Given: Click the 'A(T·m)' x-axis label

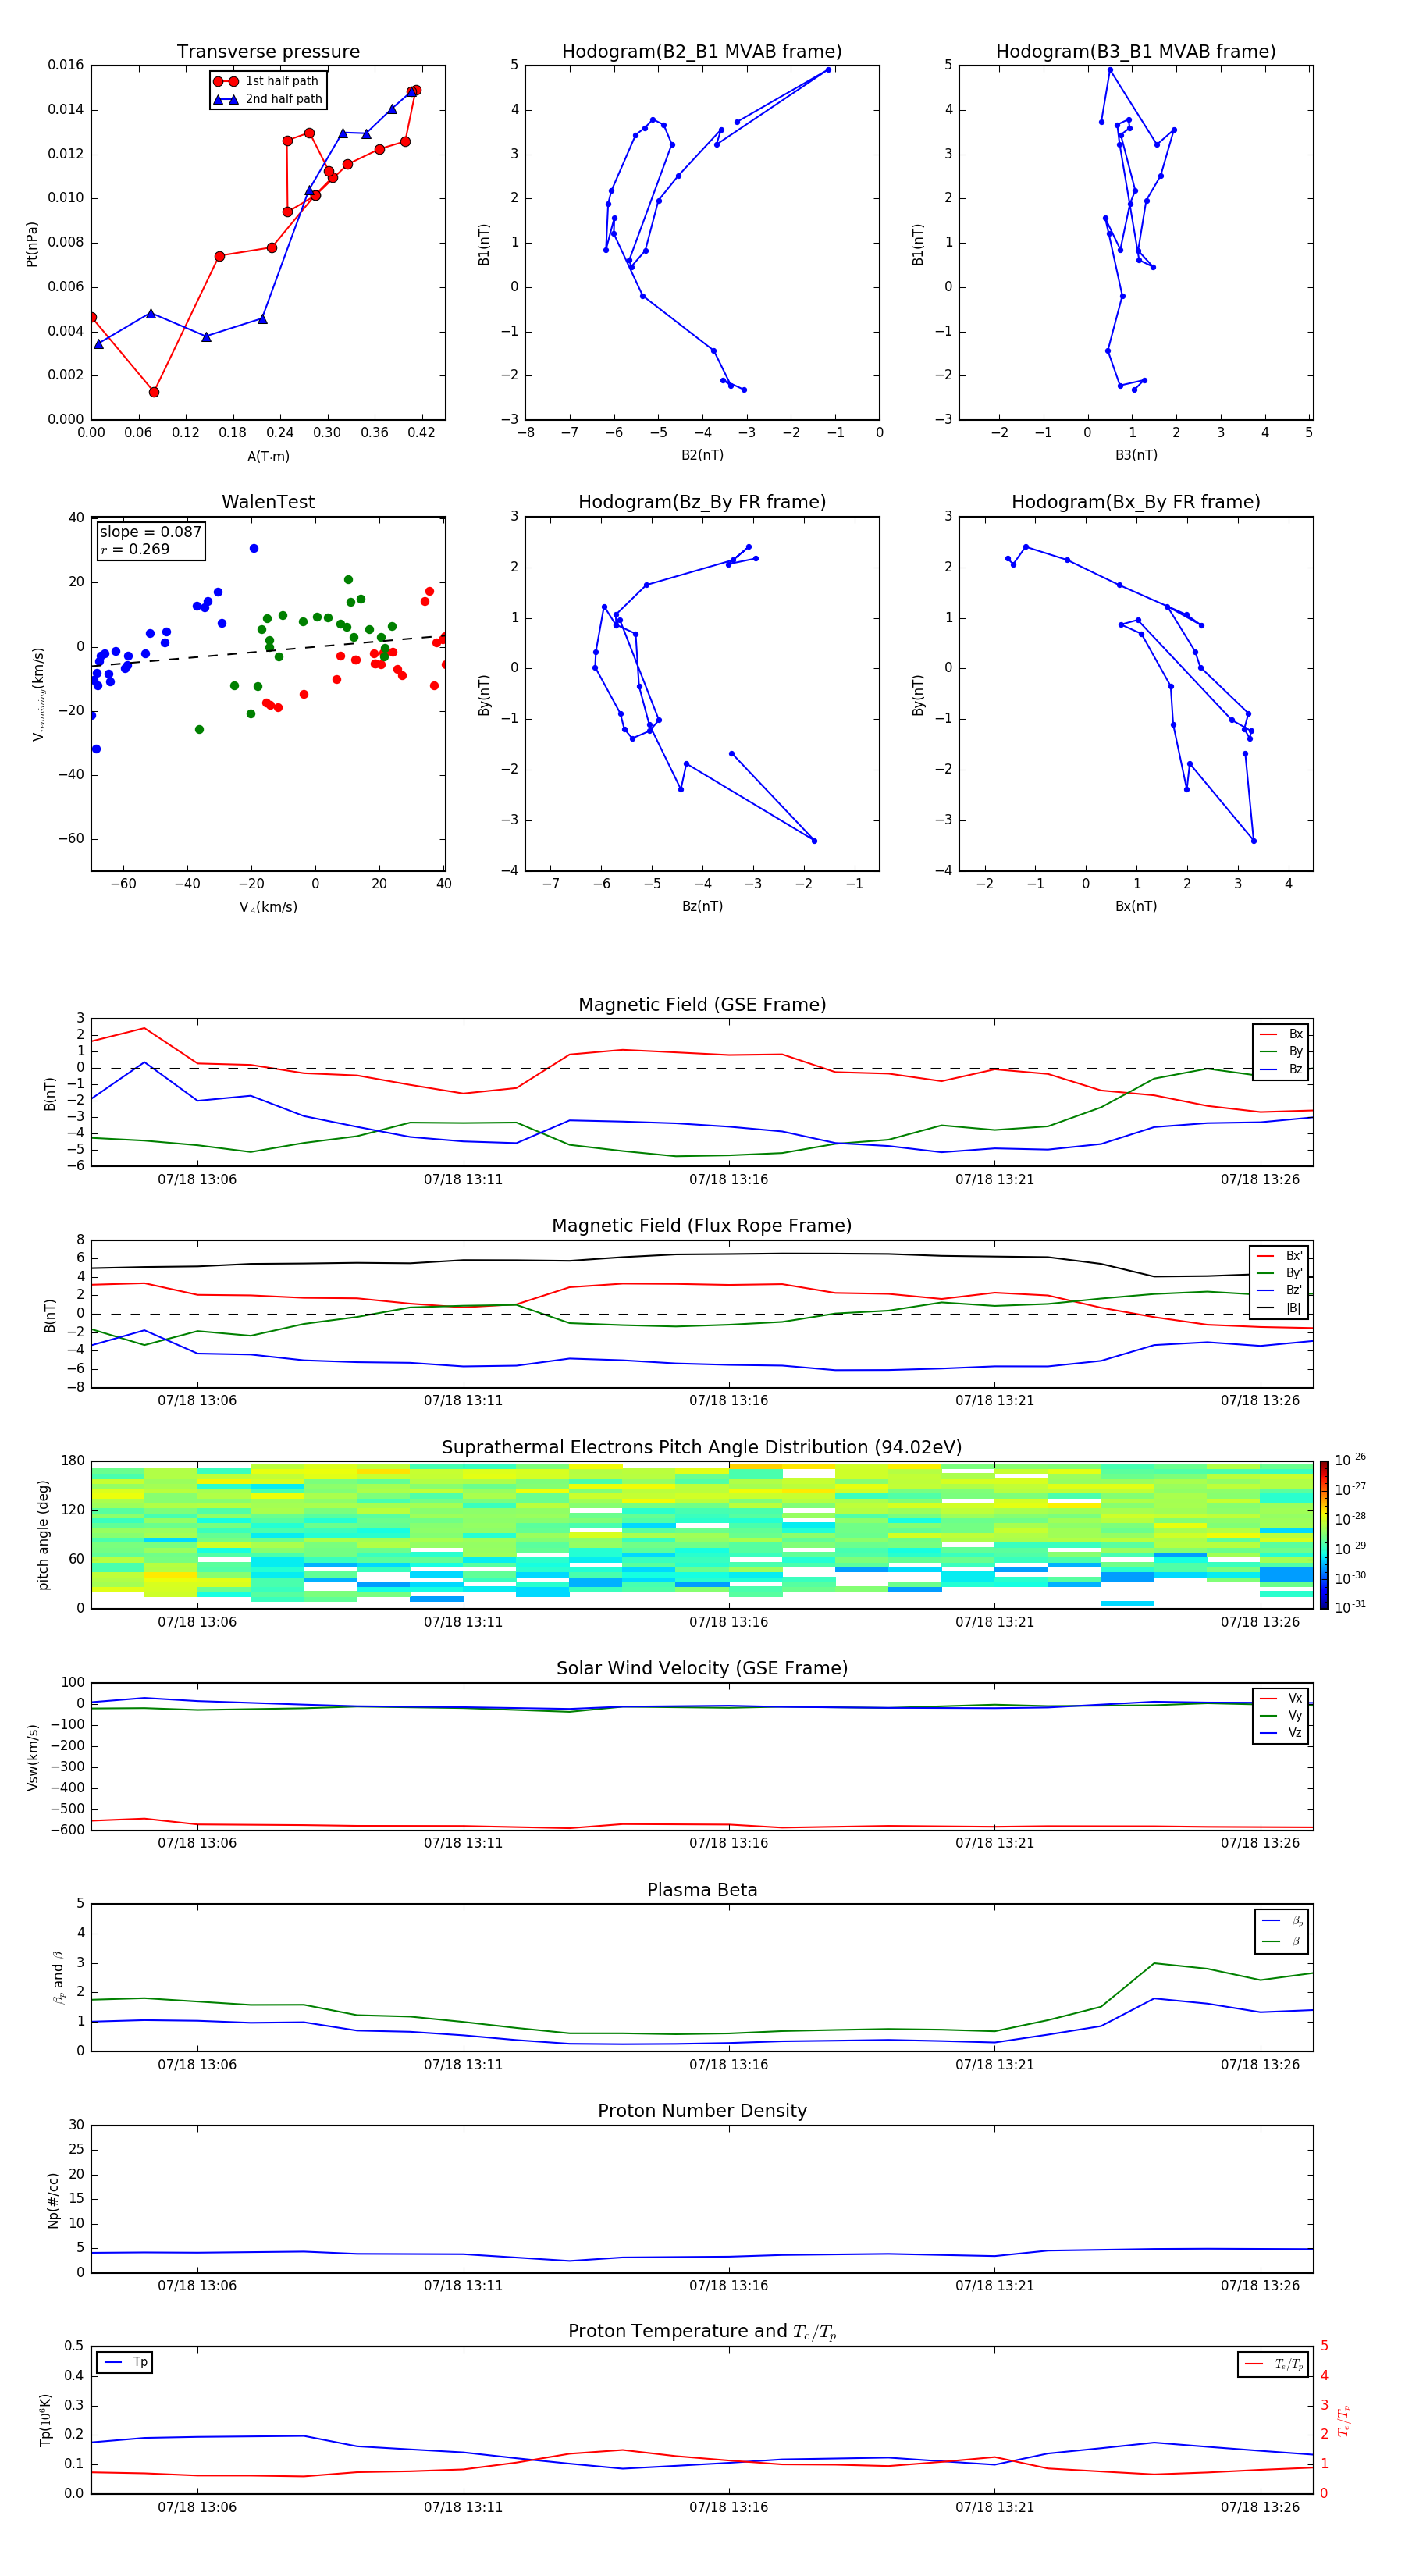Looking at the screenshot, I should click(x=268, y=456).
